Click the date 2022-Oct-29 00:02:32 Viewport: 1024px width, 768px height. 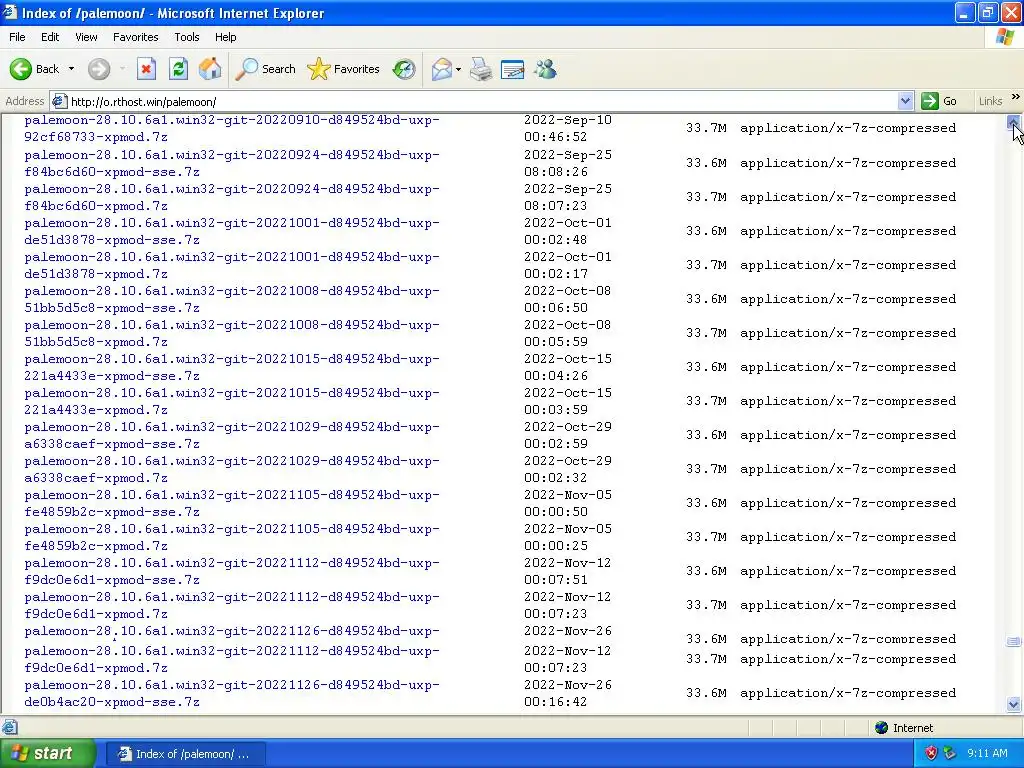[568, 469]
